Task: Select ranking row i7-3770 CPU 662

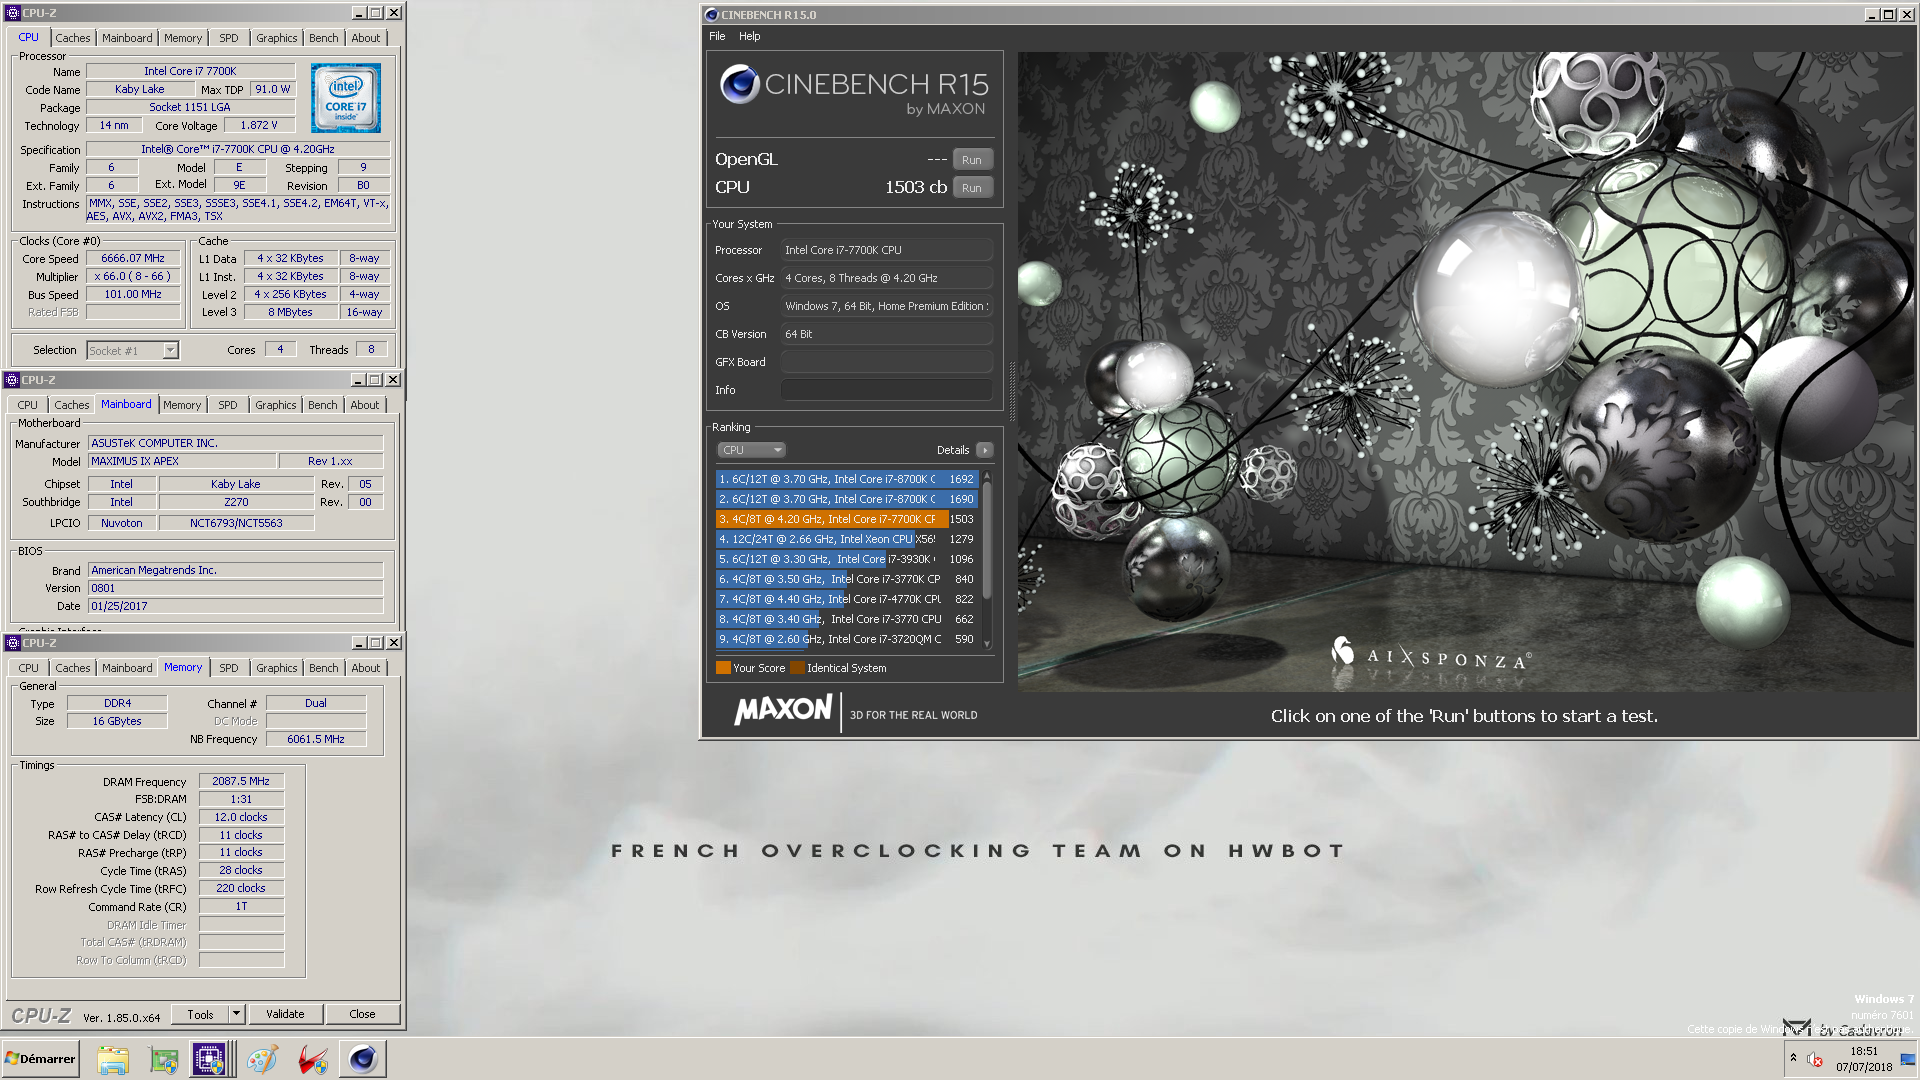Action: coord(846,619)
